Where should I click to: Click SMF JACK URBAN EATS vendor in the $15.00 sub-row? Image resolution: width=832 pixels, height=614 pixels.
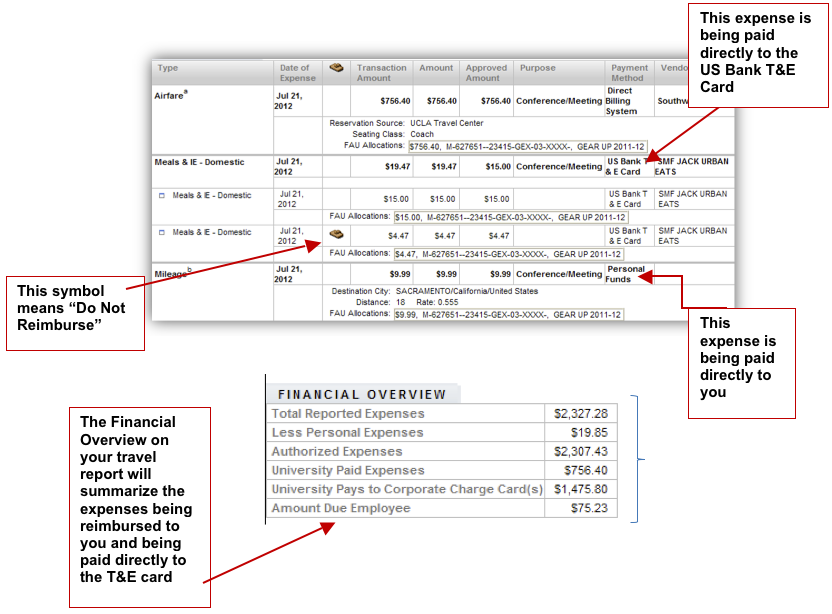point(692,199)
